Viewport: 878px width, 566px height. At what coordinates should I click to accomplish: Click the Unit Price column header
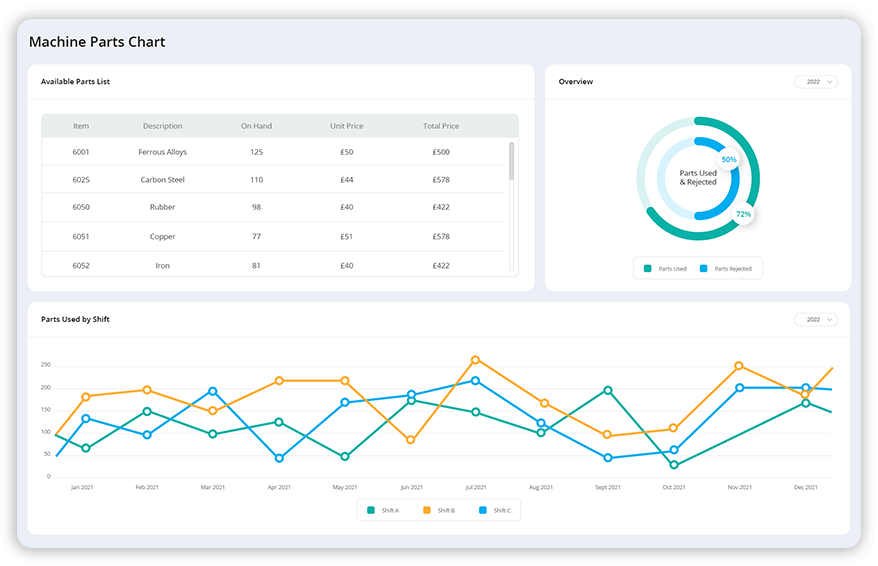(346, 126)
